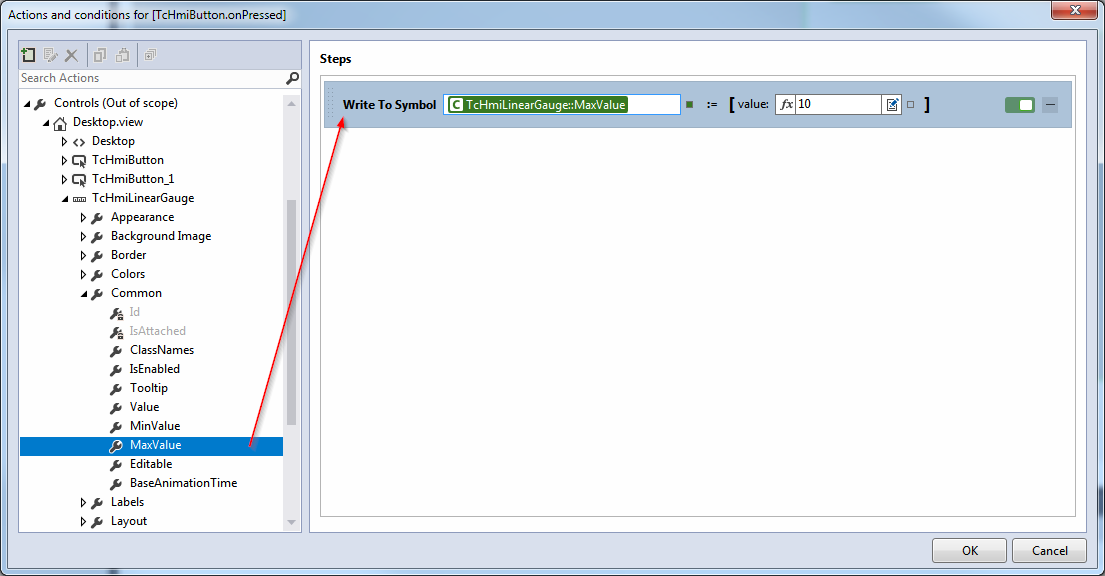This screenshot has height=576, width=1105.
Task: Click the green C symbol chip icon
Action: (456, 104)
